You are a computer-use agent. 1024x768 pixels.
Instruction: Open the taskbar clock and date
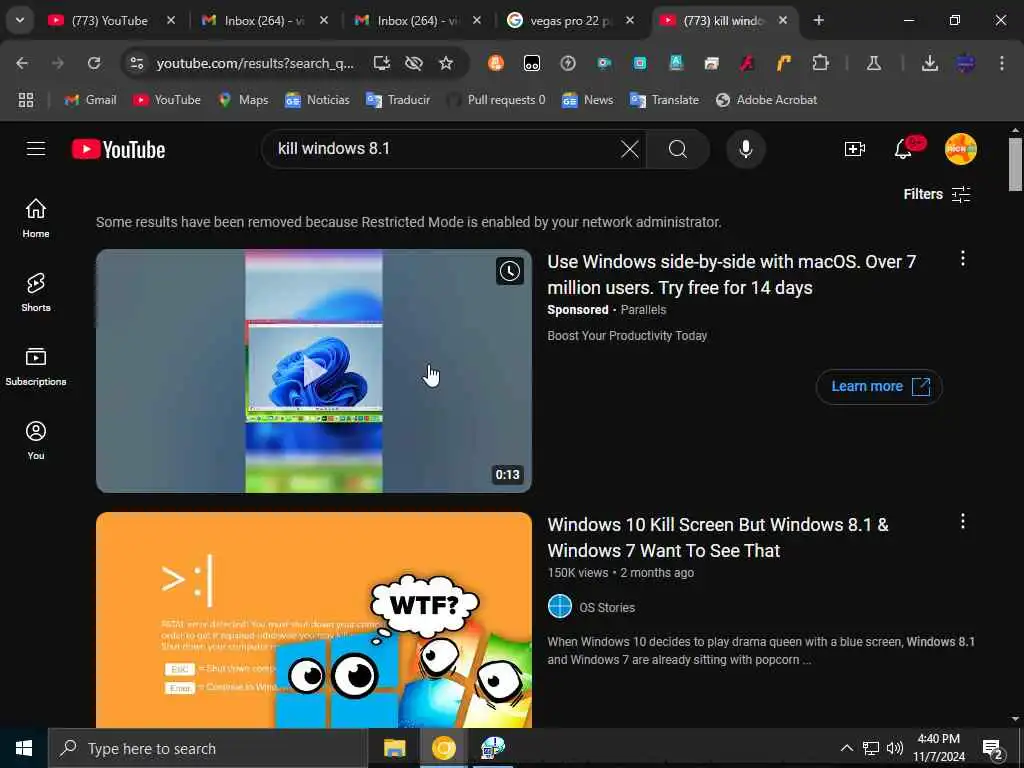click(x=938, y=748)
